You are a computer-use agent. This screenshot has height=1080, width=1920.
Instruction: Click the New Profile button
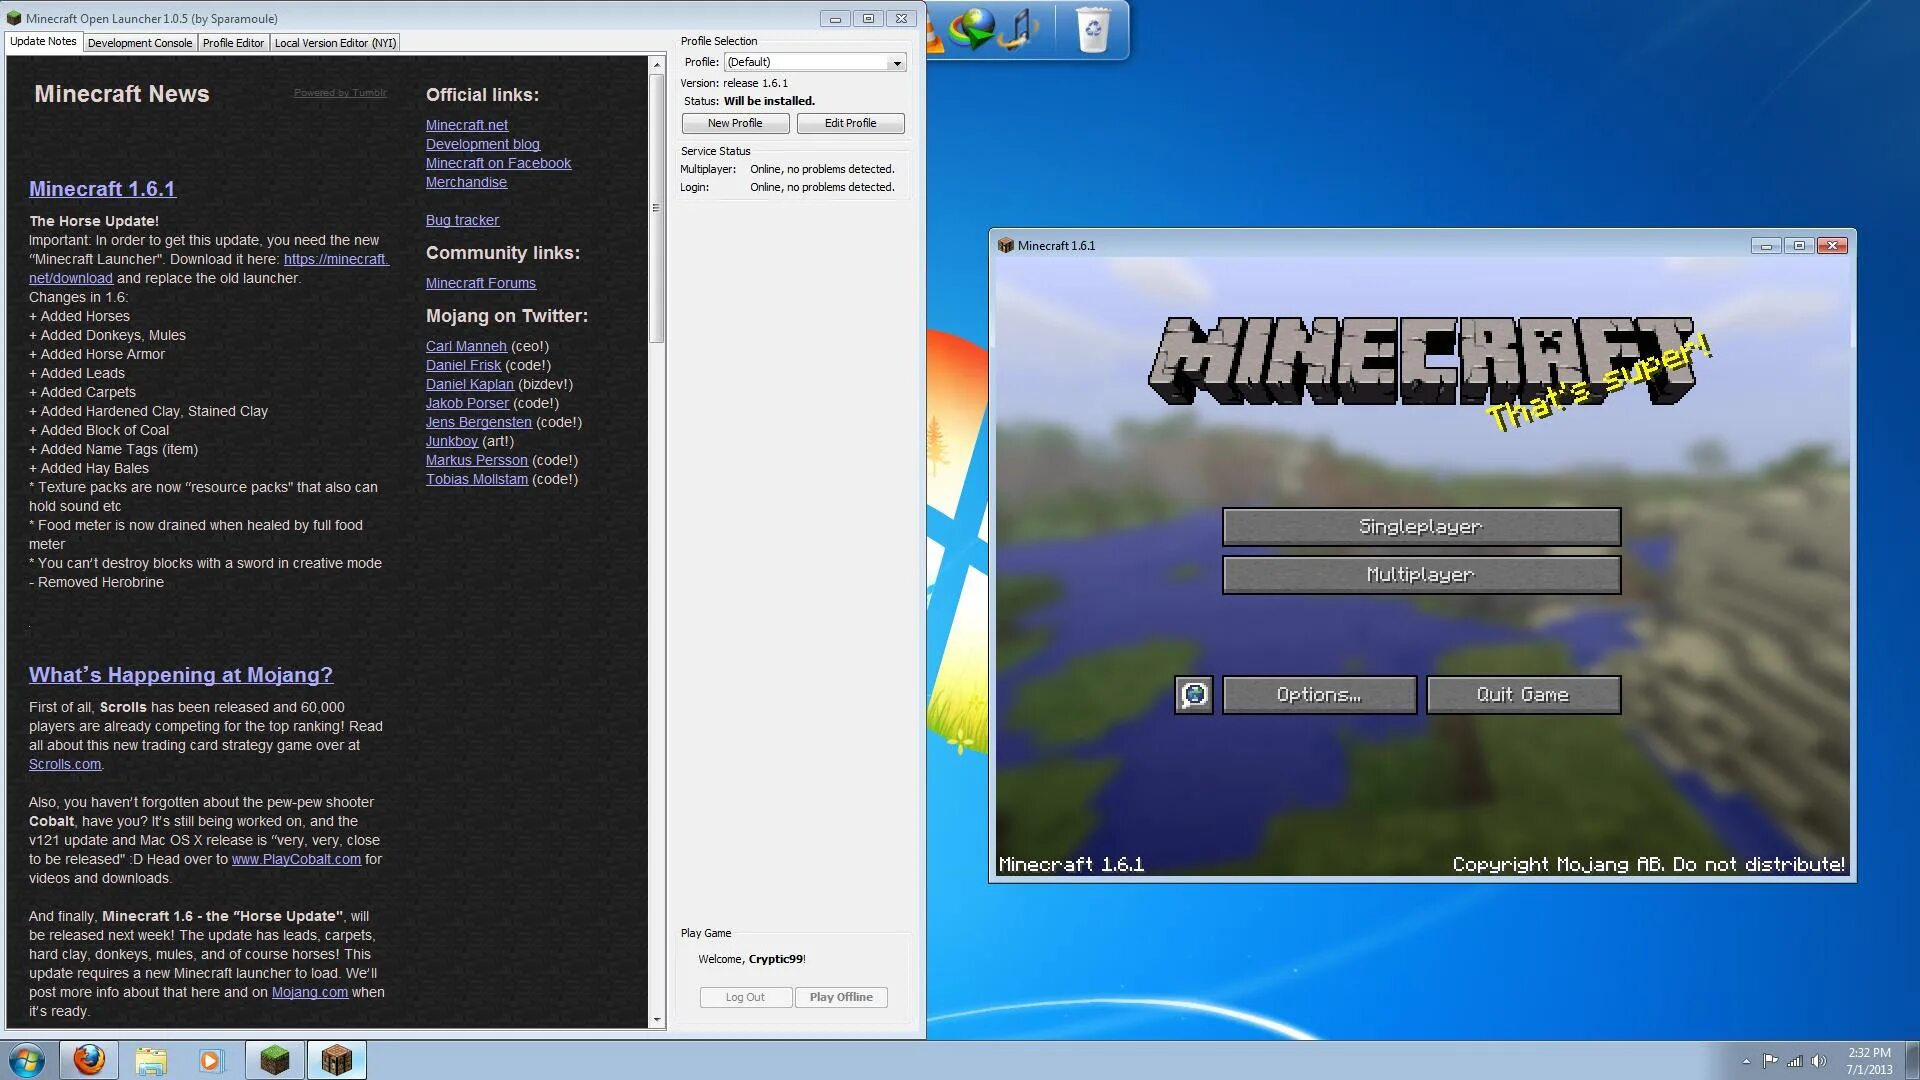733,123
